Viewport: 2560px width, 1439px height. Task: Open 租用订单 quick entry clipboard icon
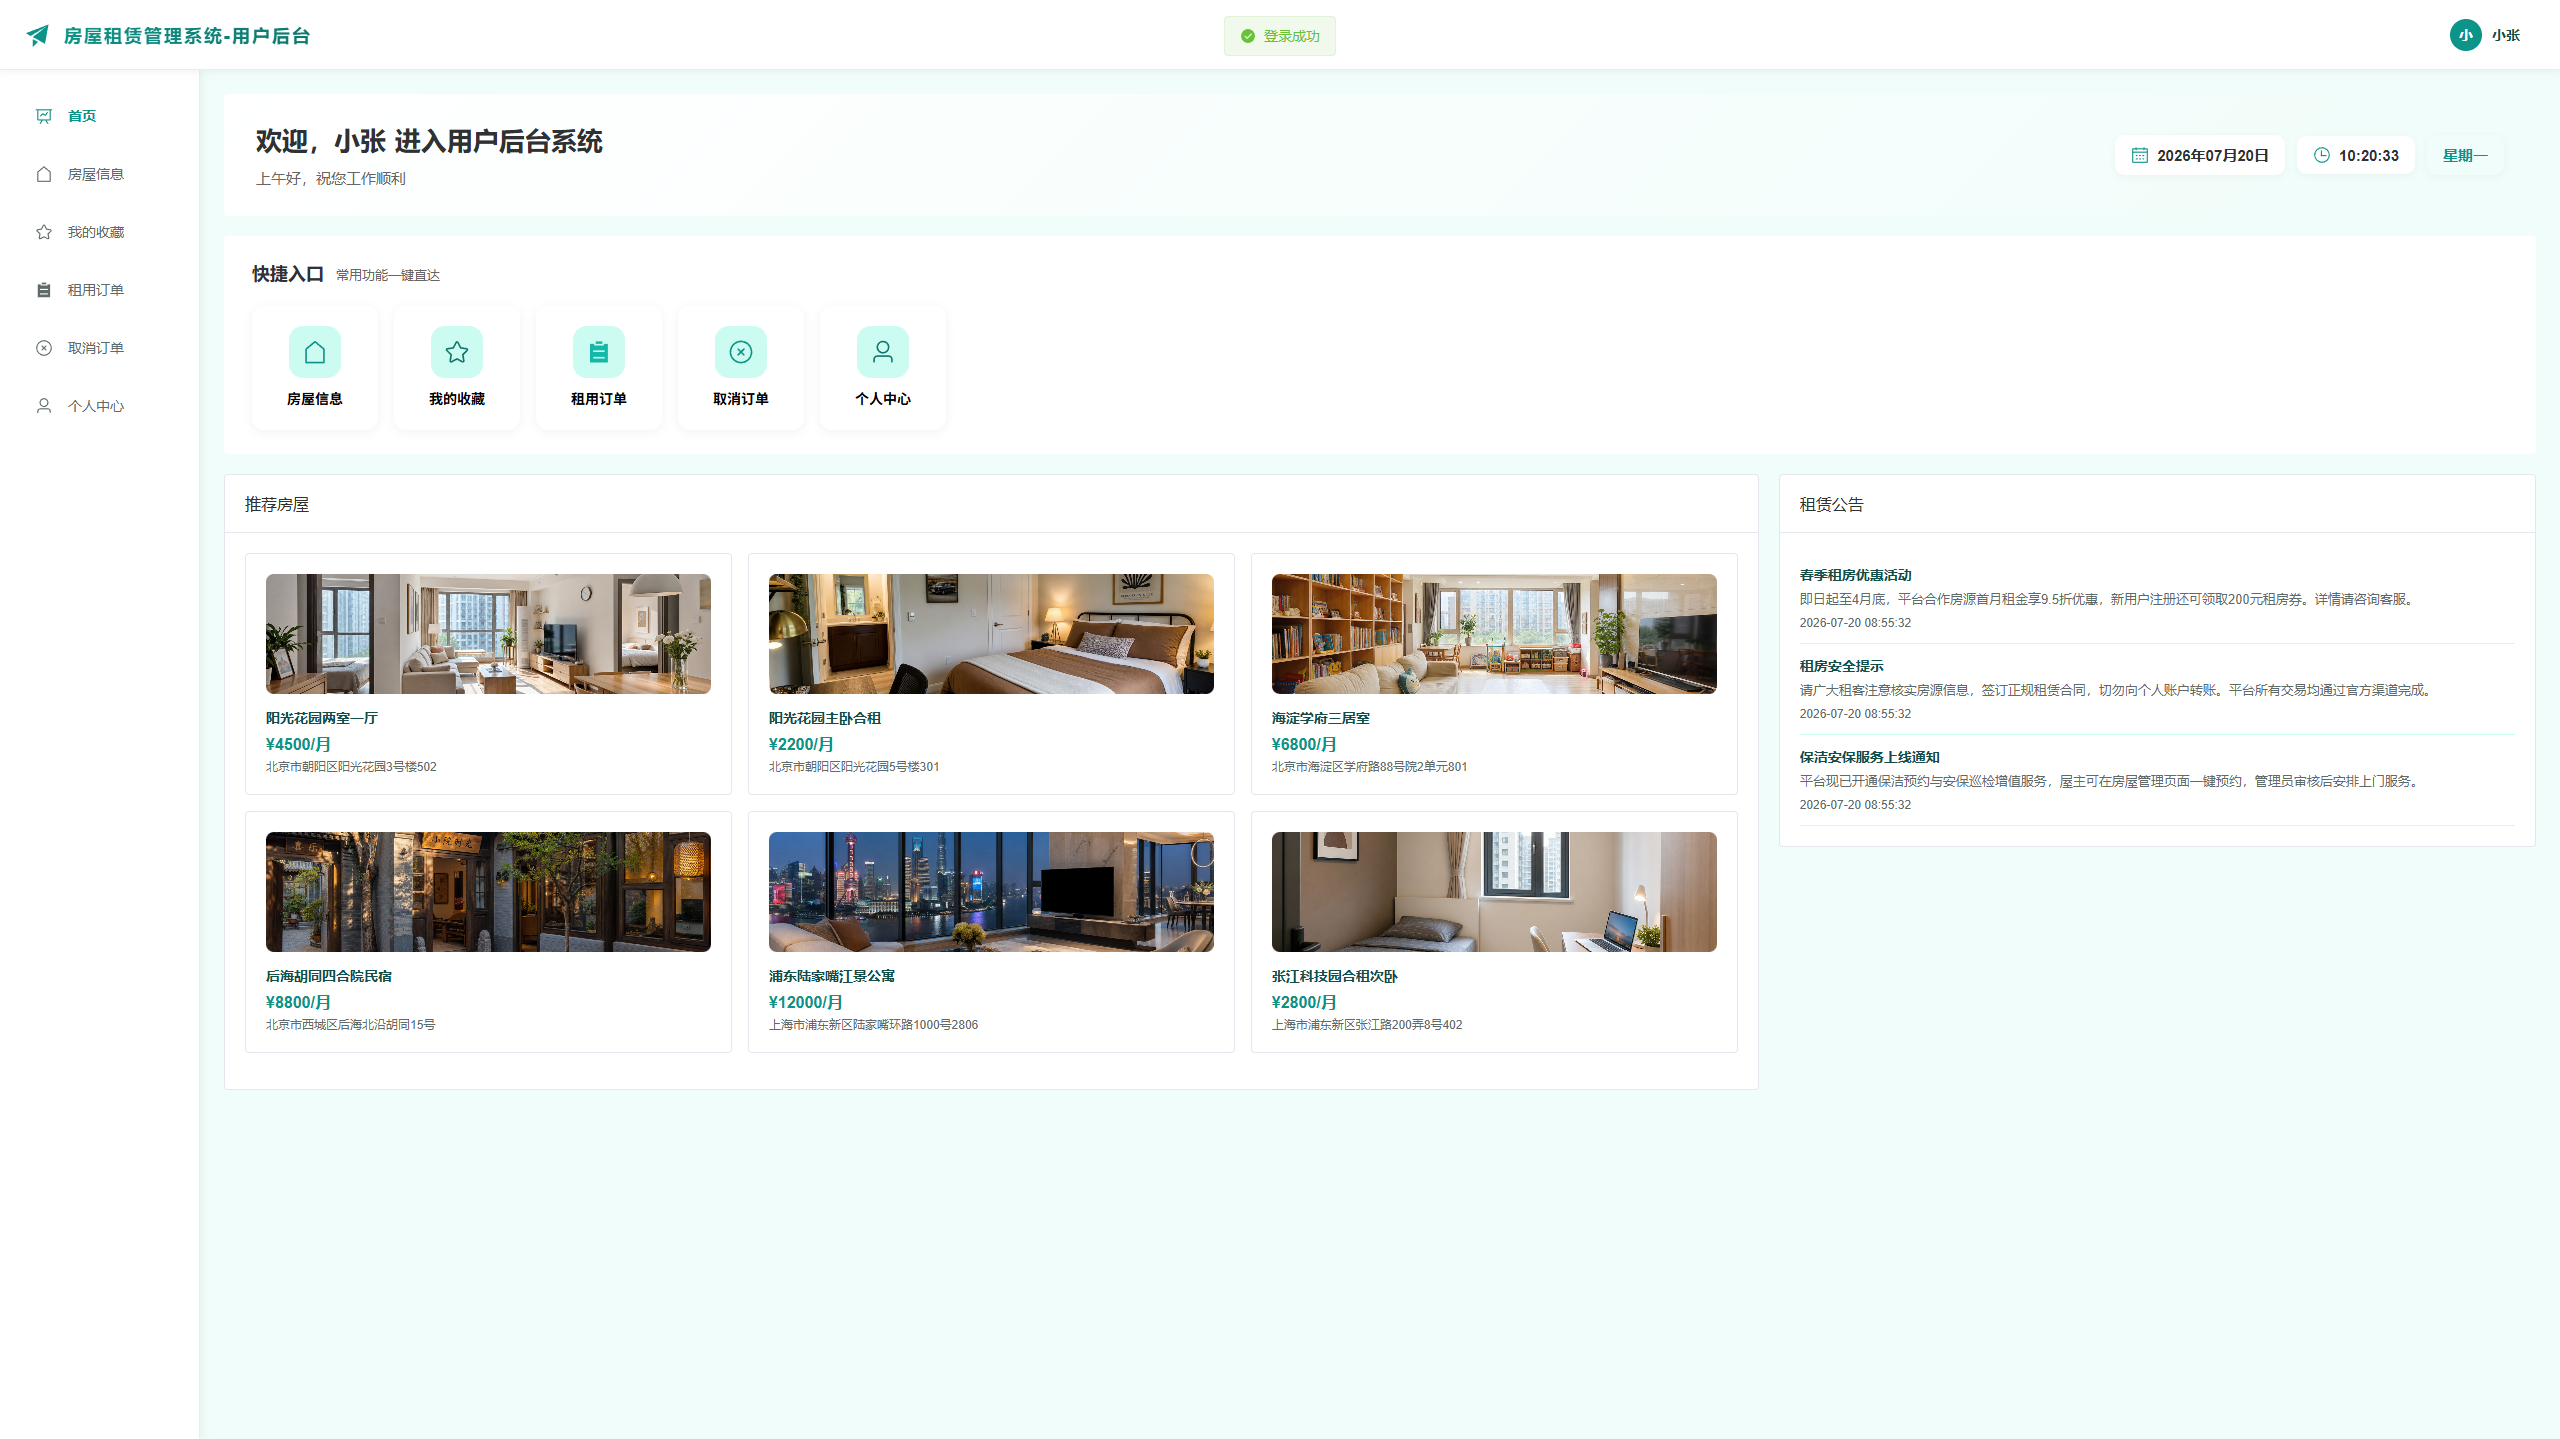click(x=599, y=352)
